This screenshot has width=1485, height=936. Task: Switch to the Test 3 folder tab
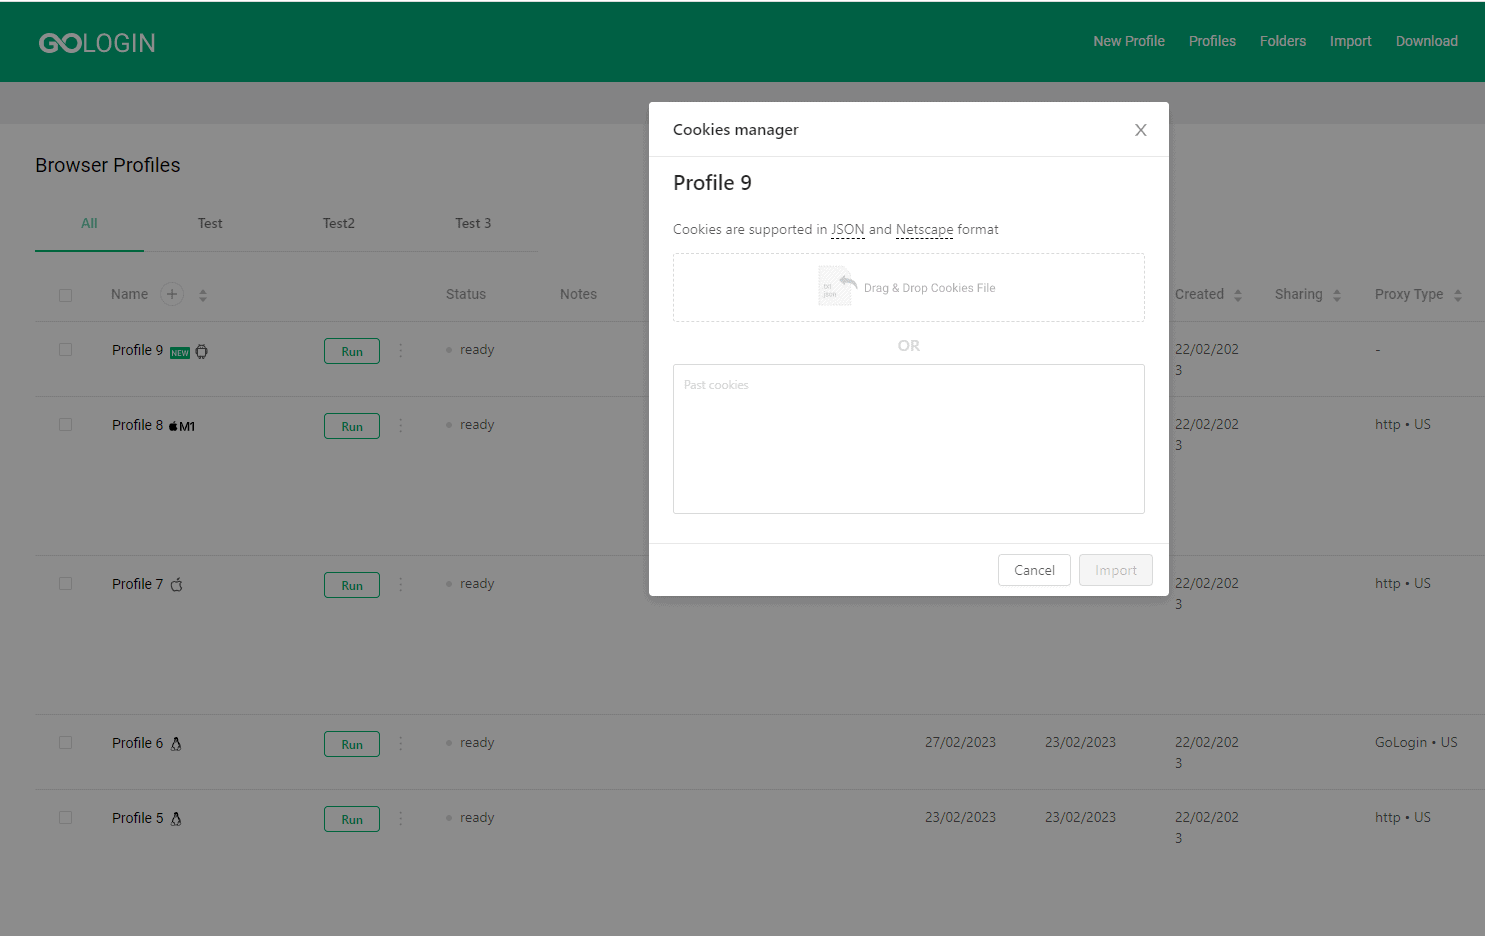click(473, 223)
